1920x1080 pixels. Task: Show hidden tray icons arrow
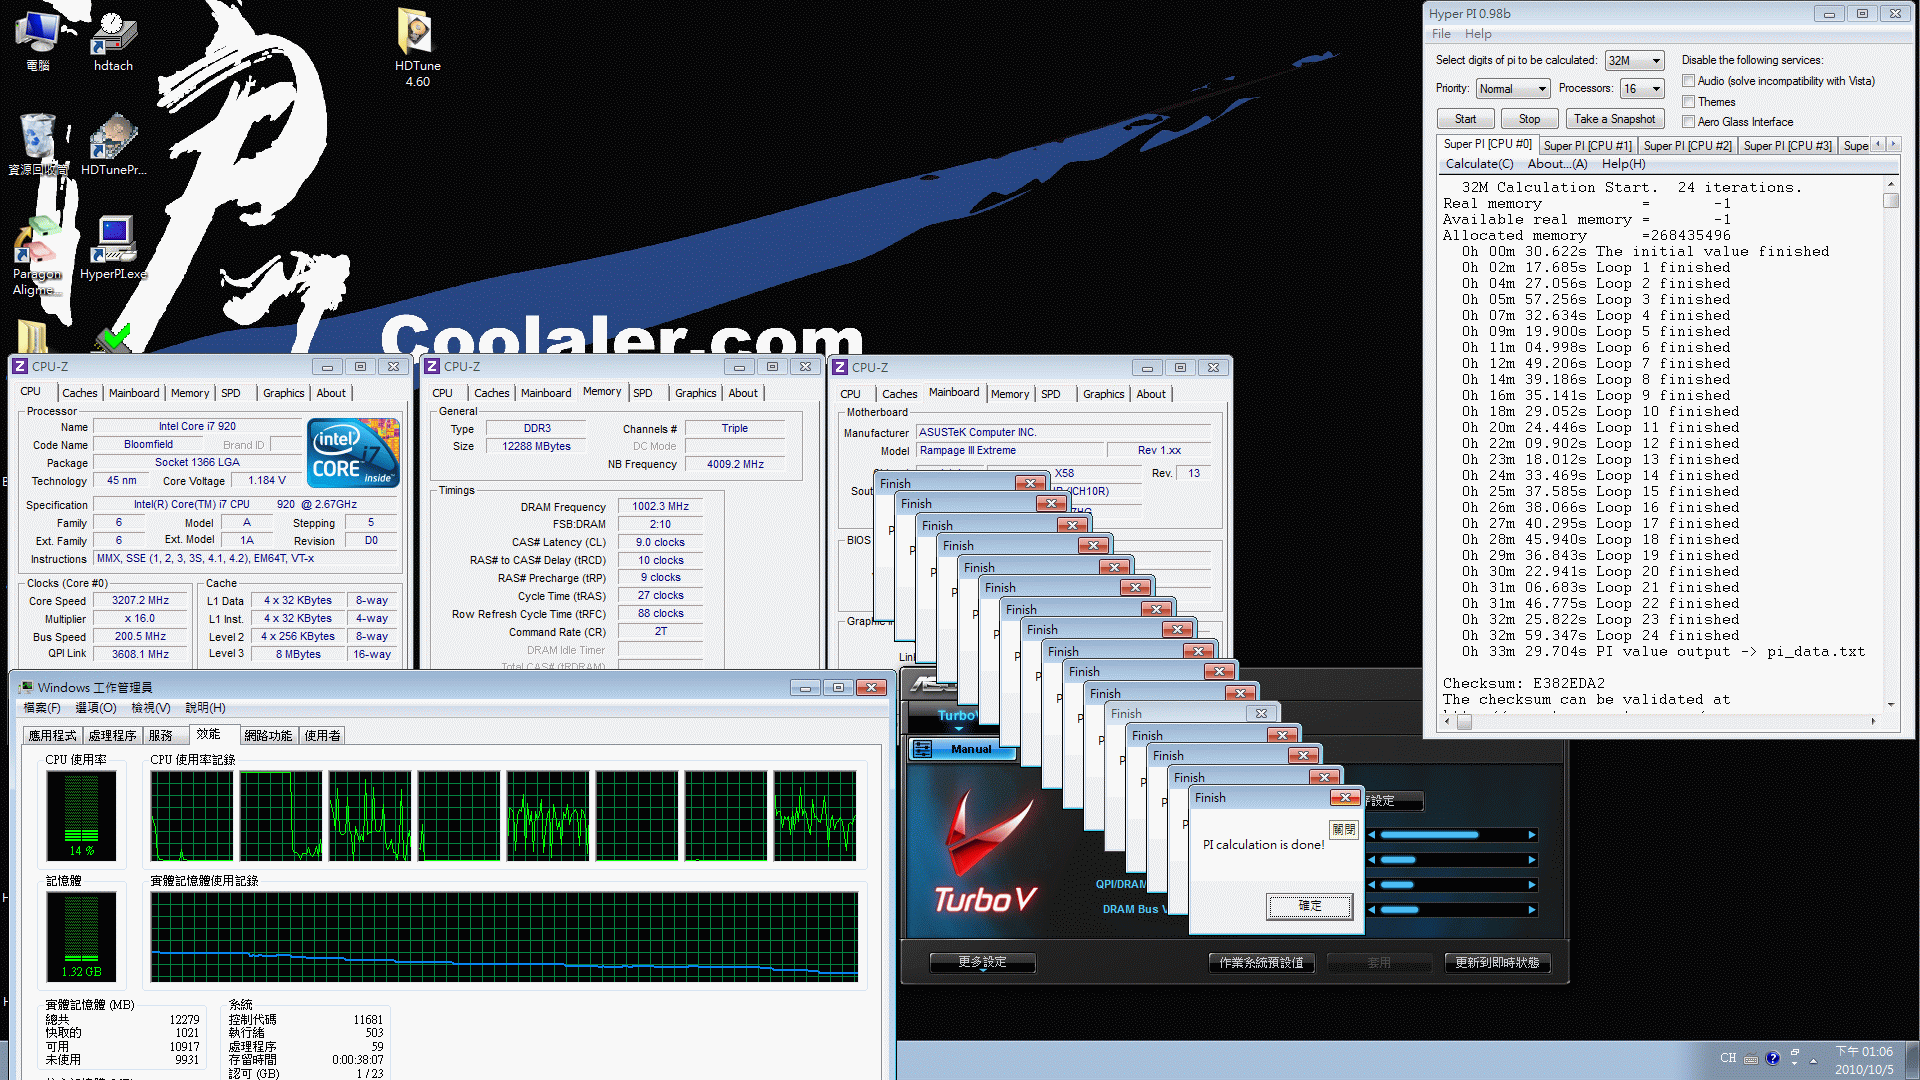[x=1813, y=1060]
